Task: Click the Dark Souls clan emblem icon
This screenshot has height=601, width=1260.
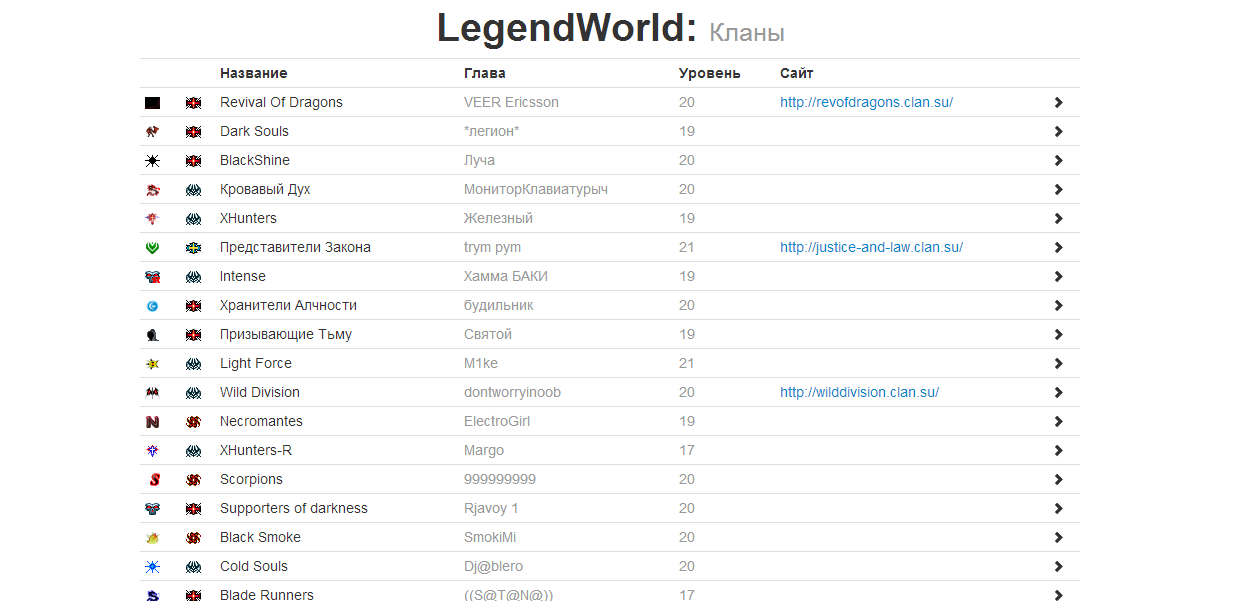Action: coord(152,132)
